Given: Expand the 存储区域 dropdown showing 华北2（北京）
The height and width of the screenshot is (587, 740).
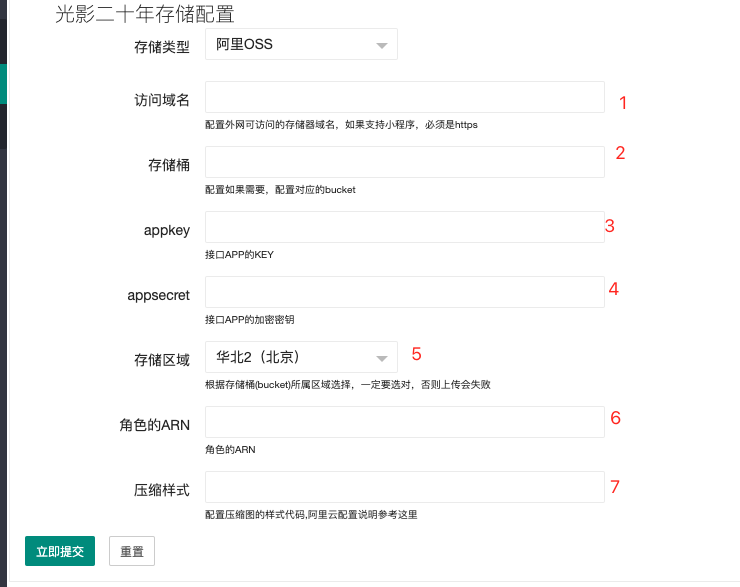Looking at the screenshot, I should [301, 357].
